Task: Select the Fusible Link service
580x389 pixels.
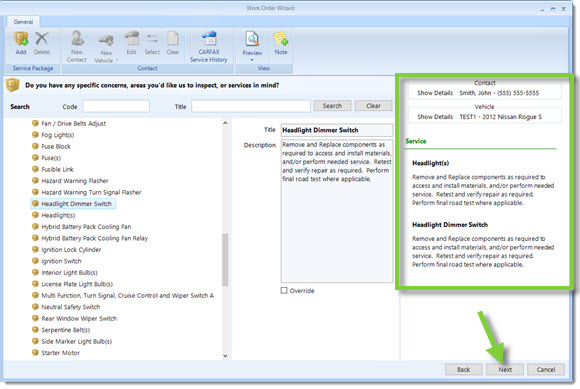Action: [57, 169]
